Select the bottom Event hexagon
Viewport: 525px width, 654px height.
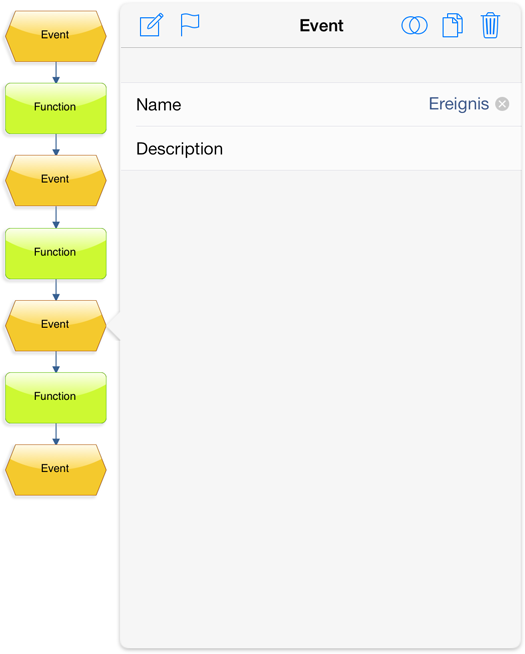point(55,470)
